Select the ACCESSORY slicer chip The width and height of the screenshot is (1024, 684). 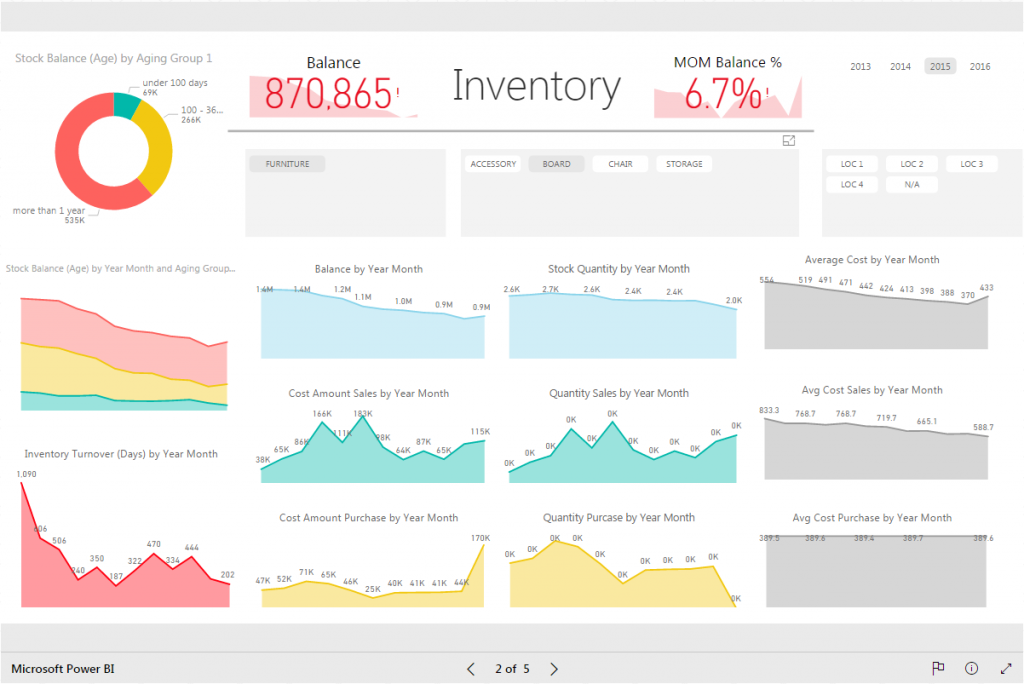point(493,164)
